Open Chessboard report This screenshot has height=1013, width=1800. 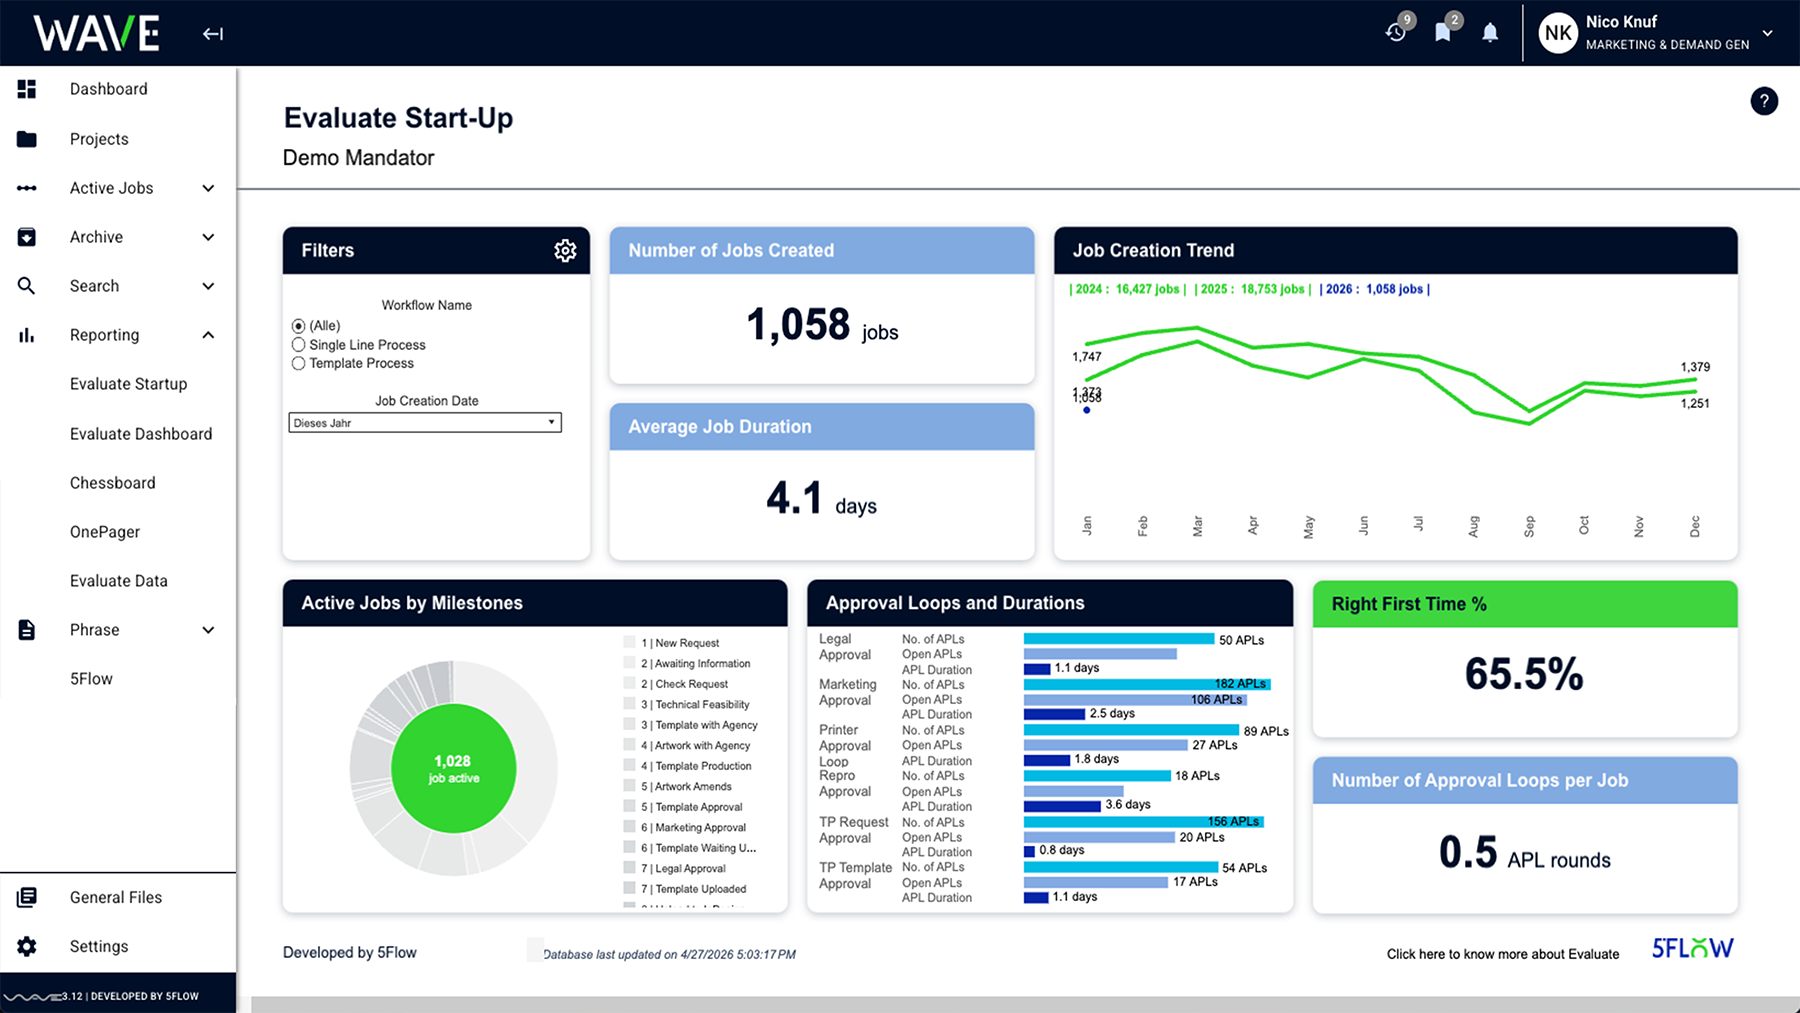(113, 483)
